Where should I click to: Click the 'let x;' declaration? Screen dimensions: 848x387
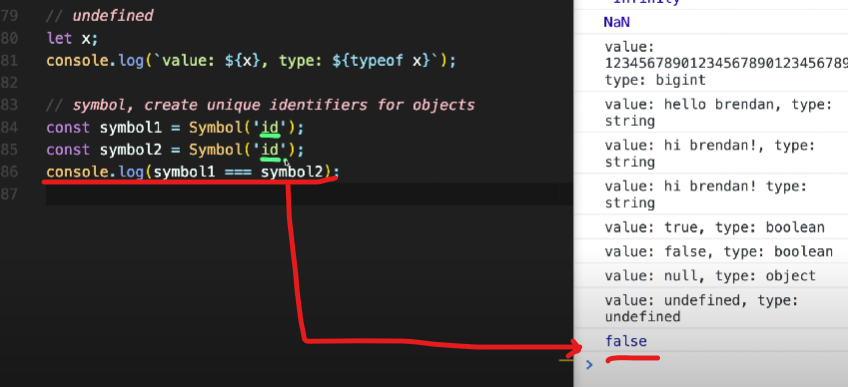pos(72,38)
